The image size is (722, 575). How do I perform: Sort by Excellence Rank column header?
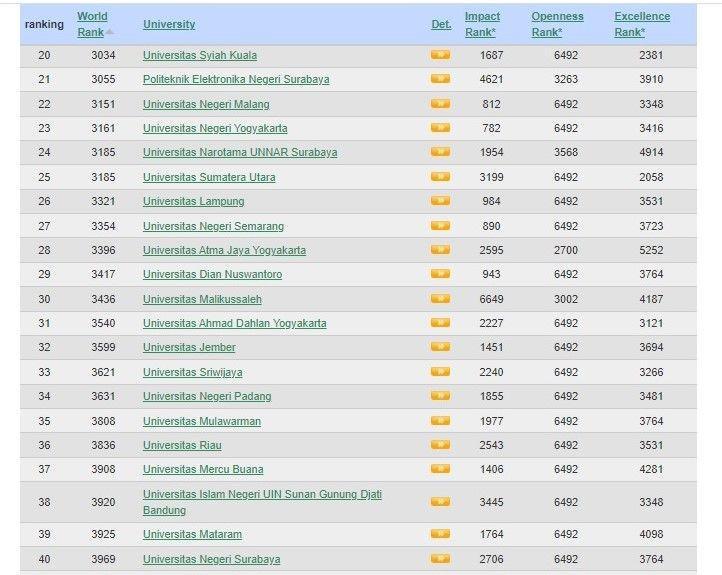coord(642,24)
